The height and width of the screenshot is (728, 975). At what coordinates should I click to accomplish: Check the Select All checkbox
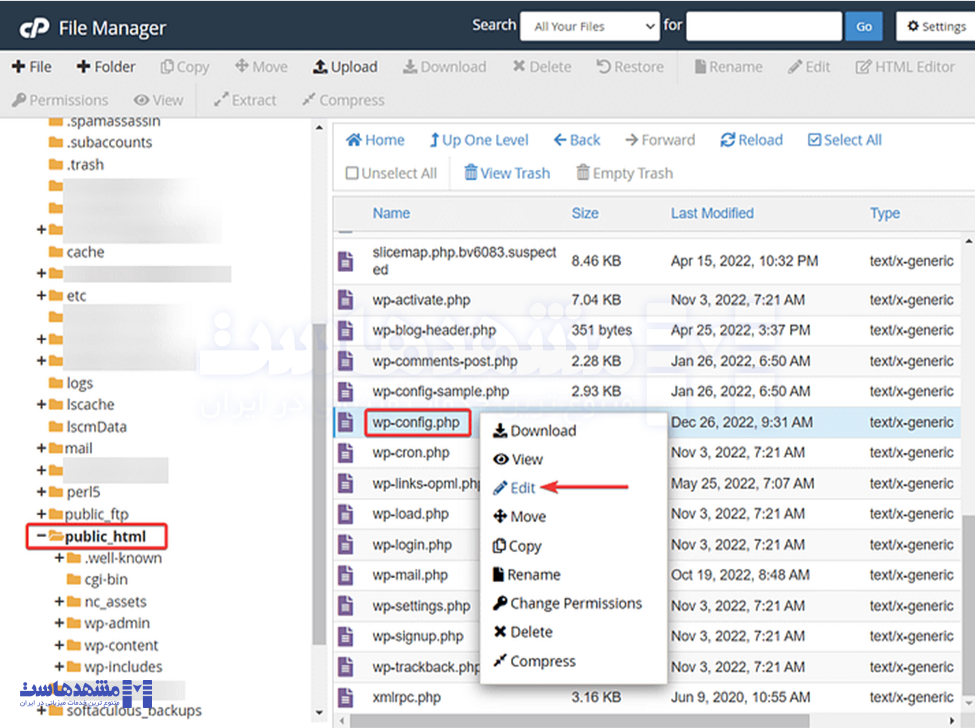tap(814, 140)
